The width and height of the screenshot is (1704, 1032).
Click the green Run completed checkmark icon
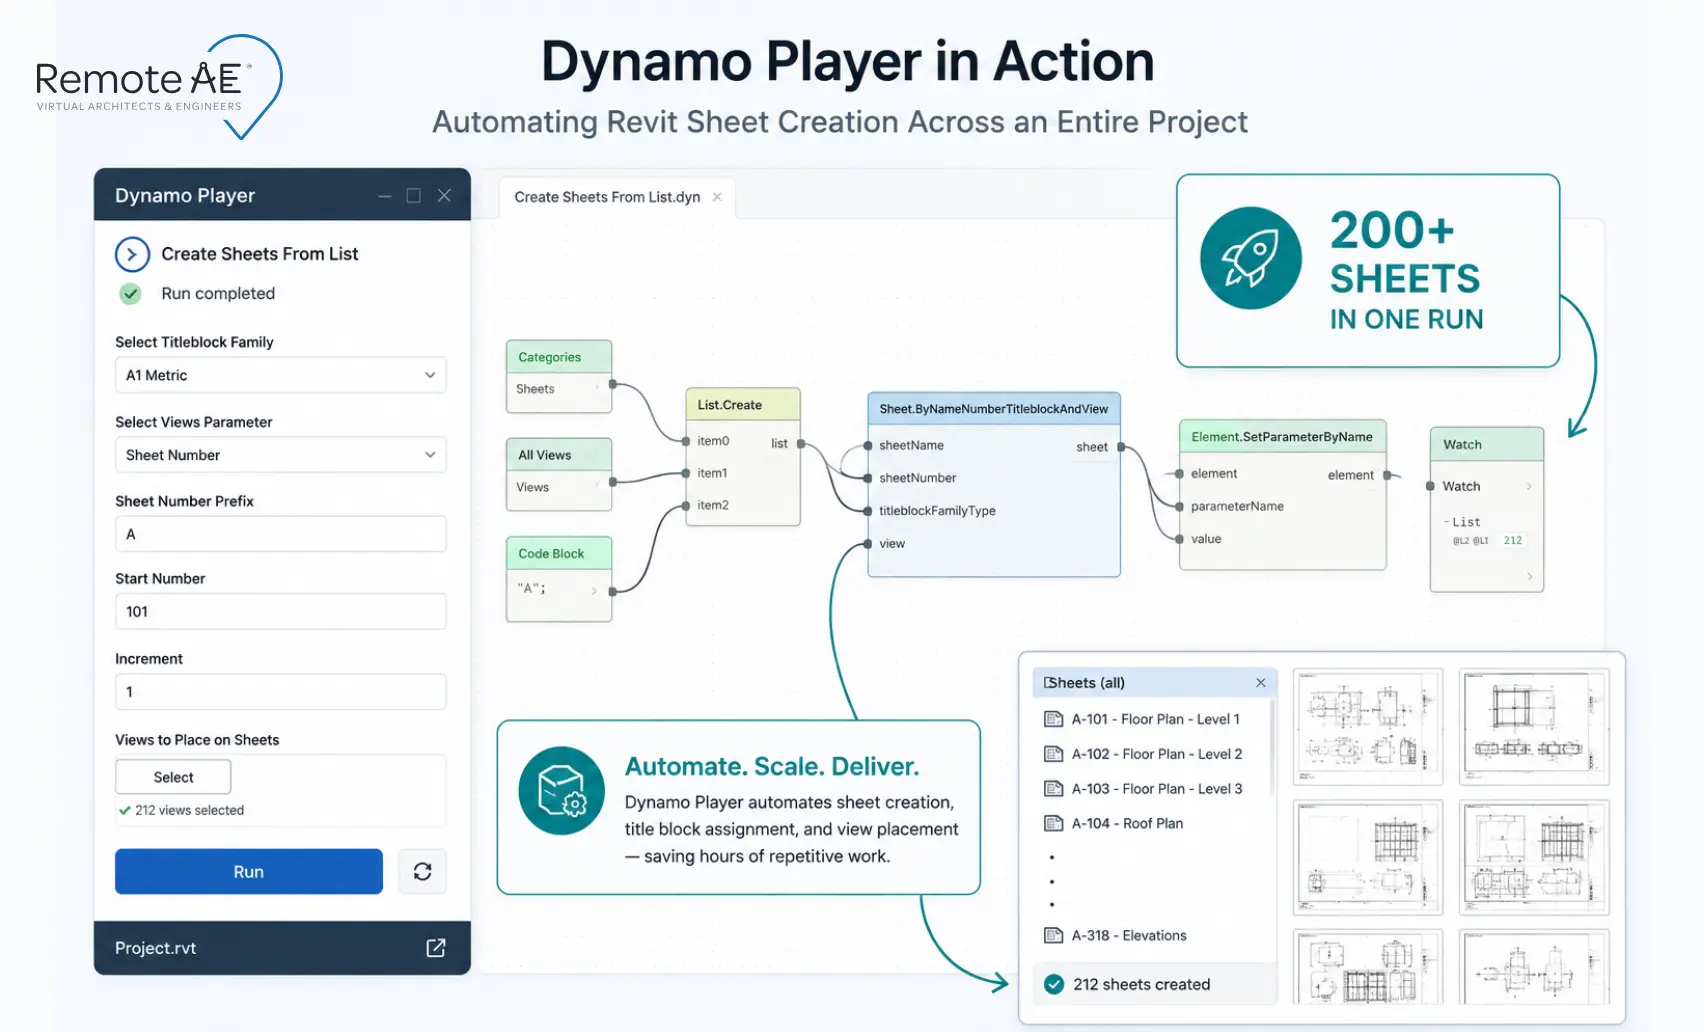(130, 294)
